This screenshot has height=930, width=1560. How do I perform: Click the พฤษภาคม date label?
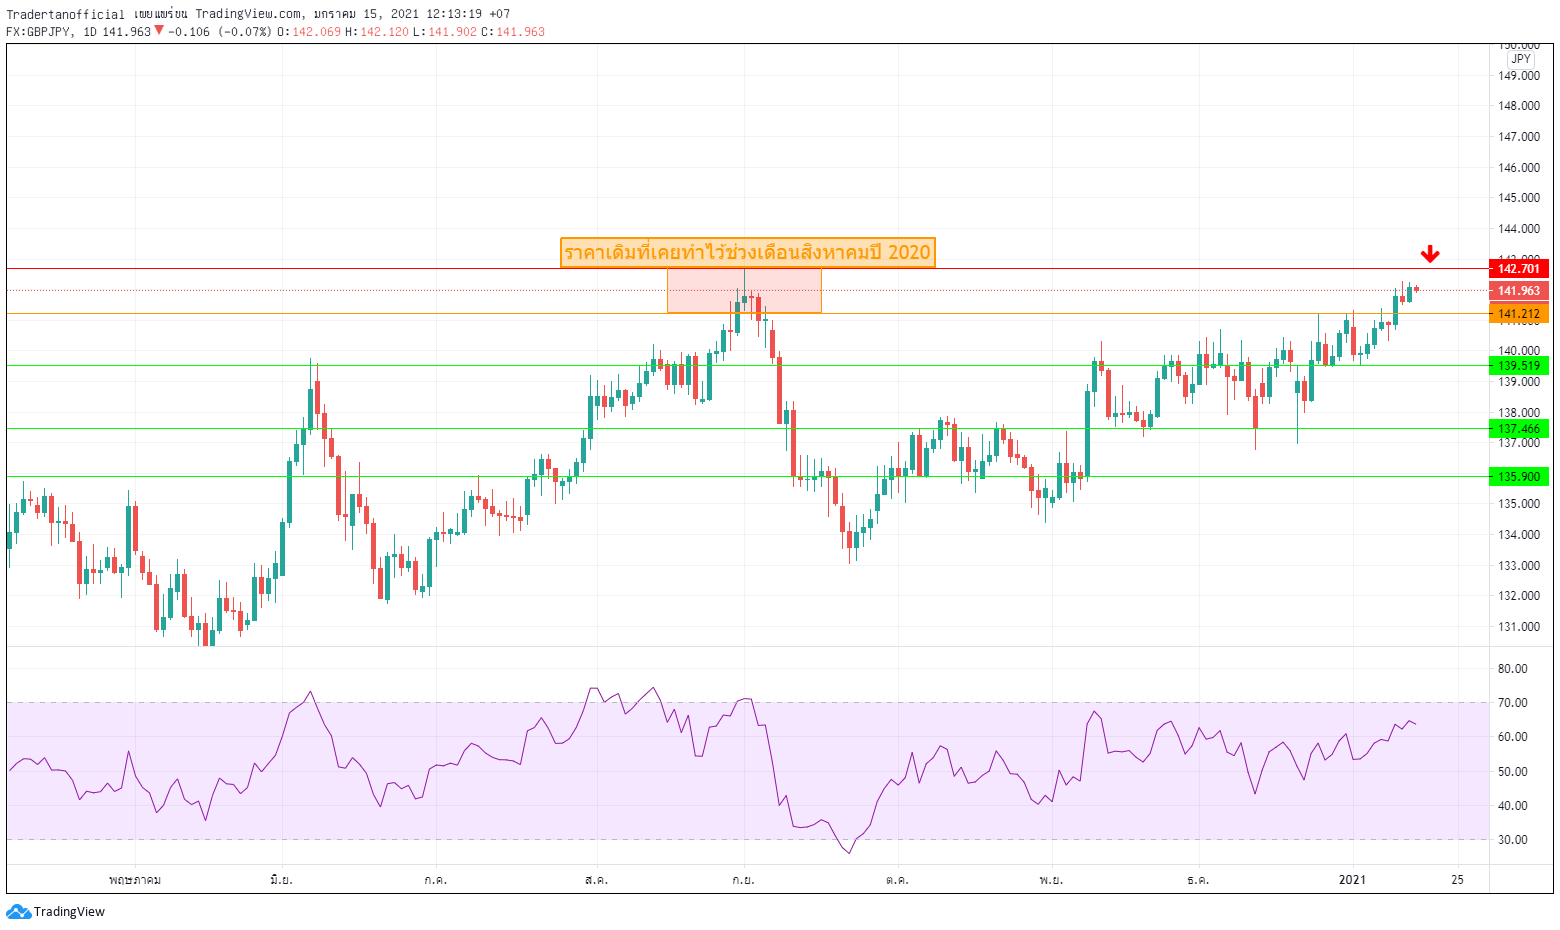click(135, 880)
